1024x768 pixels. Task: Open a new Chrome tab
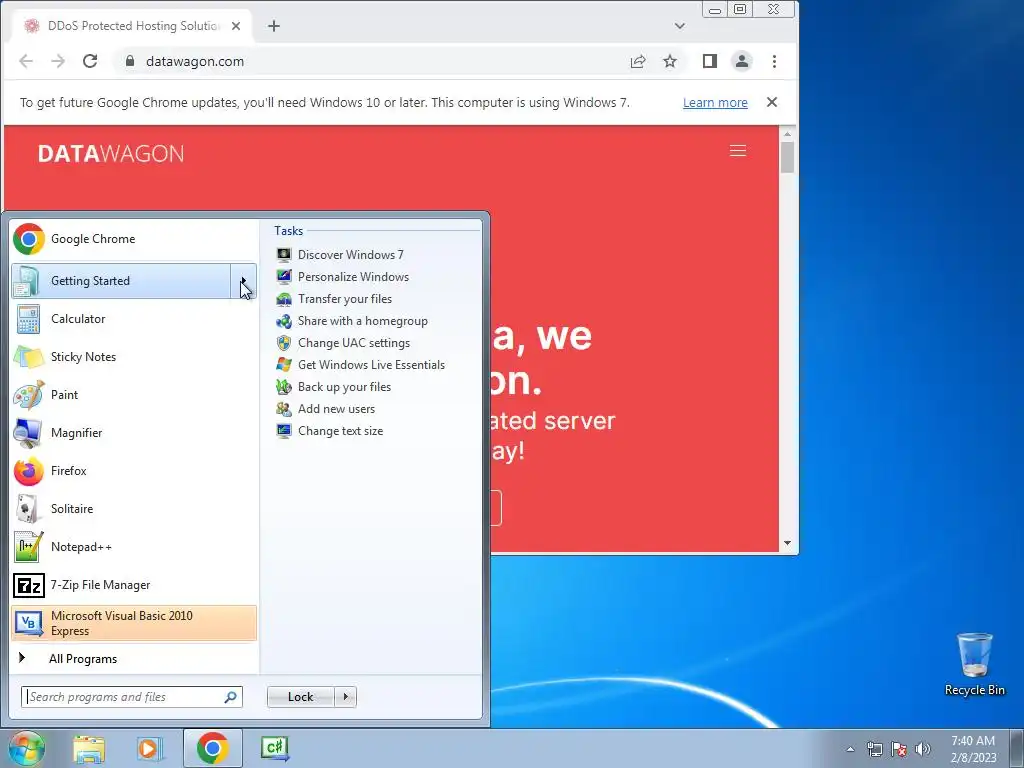[x=274, y=26]
